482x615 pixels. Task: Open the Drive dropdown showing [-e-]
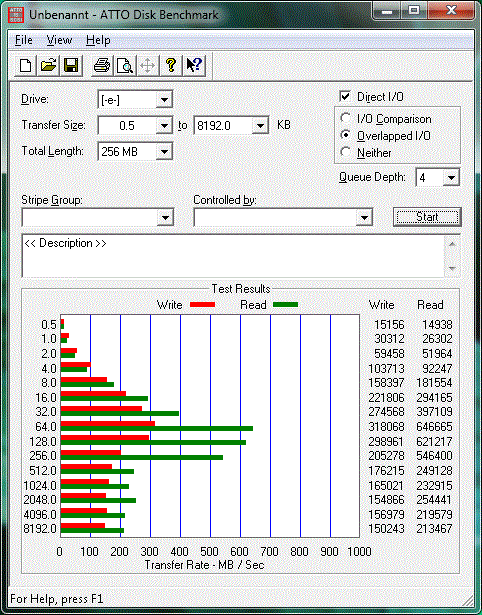[164, 100]
